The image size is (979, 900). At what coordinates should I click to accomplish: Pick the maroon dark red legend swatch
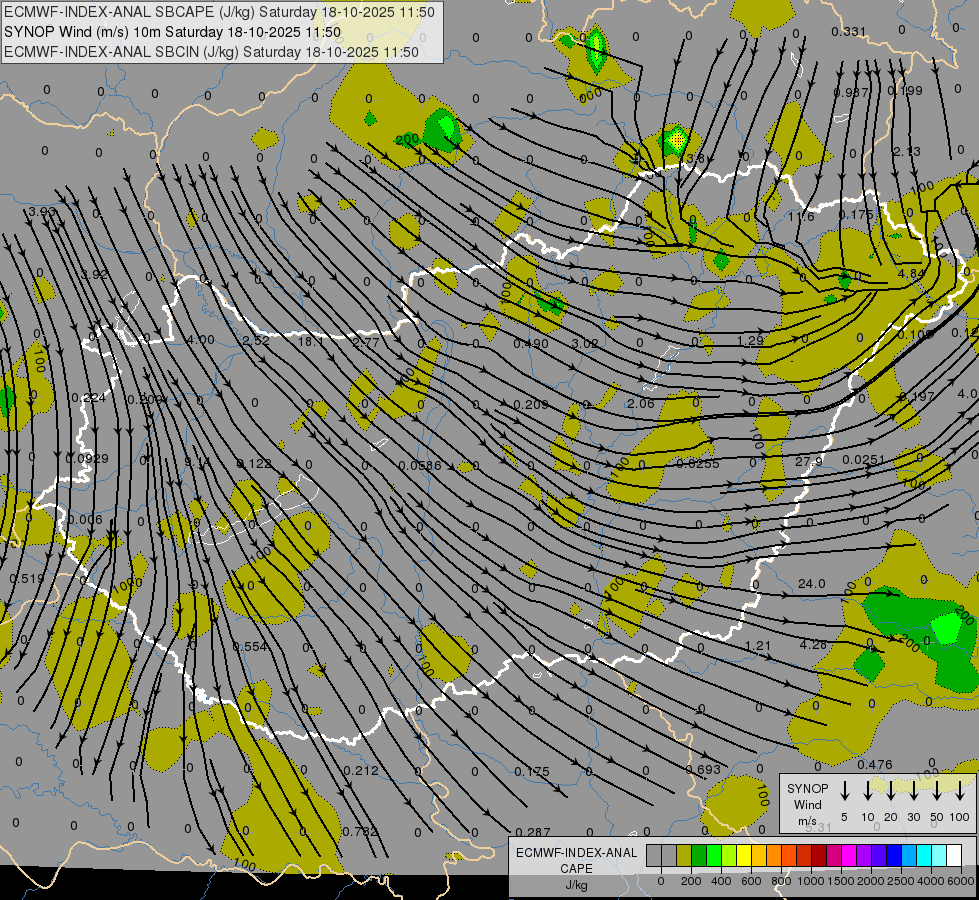pyautogui.click(x=819, y=855)
